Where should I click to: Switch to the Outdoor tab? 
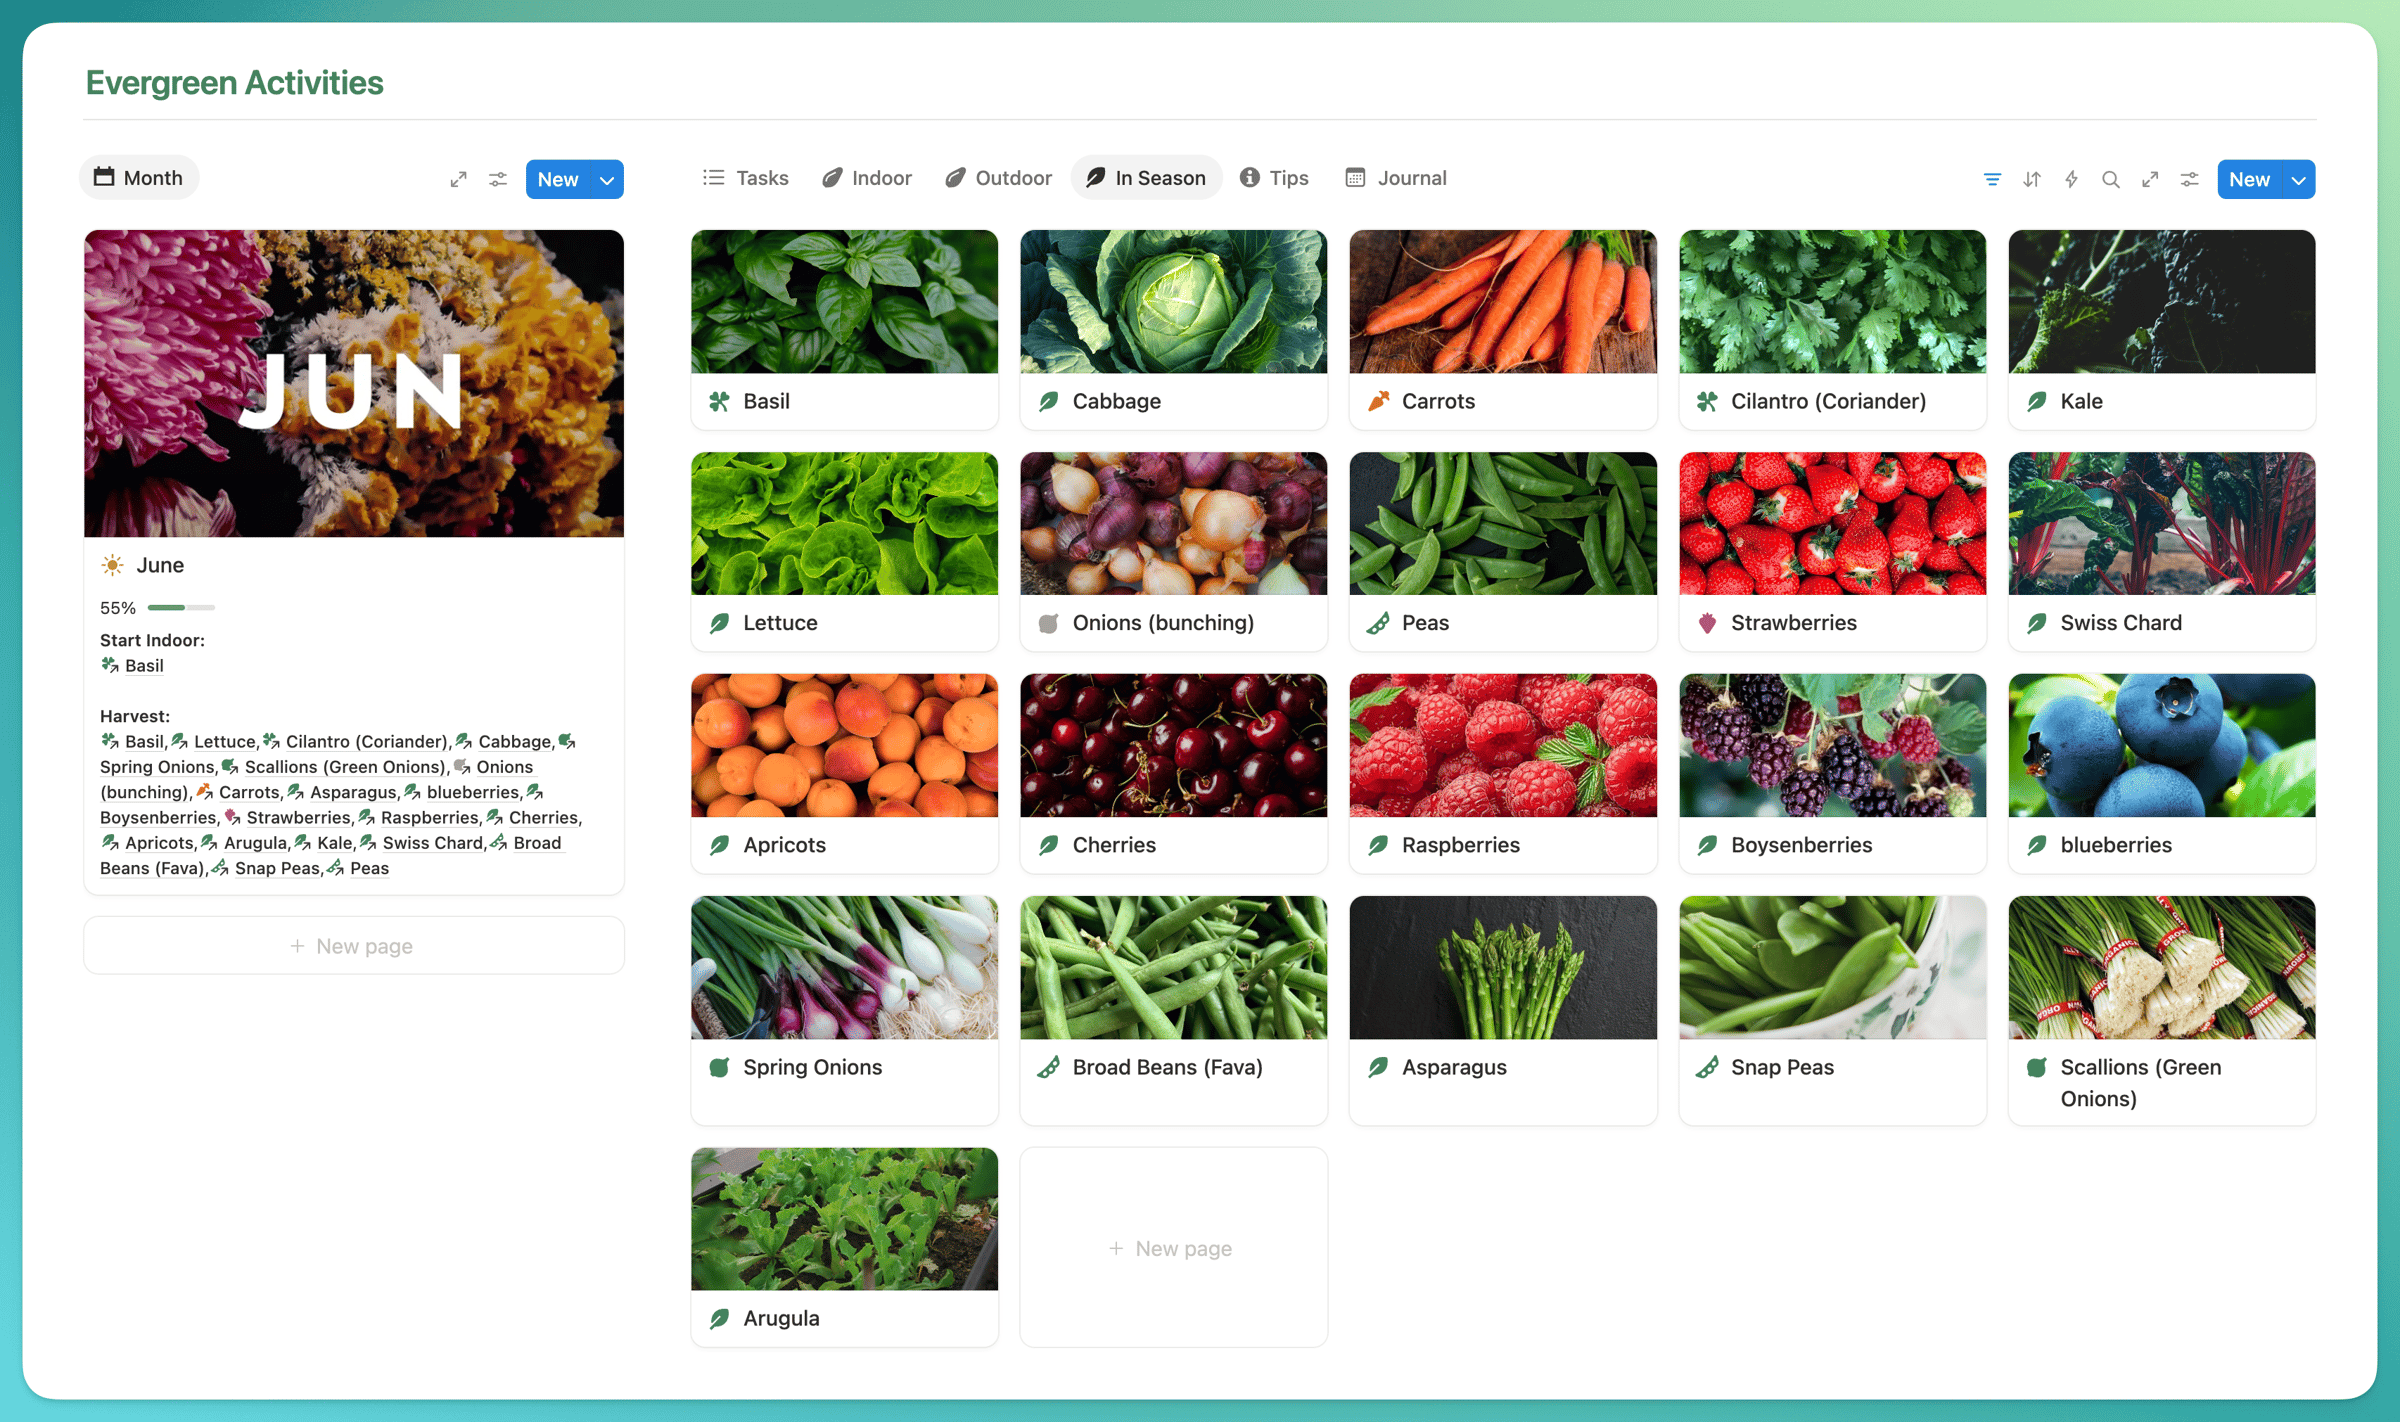998,178
